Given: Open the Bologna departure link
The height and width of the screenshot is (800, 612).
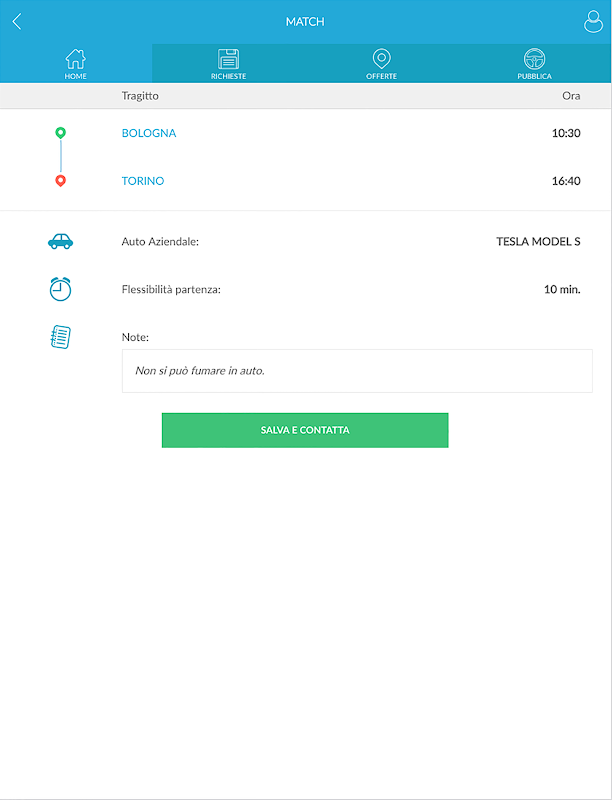Looking at the screenshot, I should 149,133.
